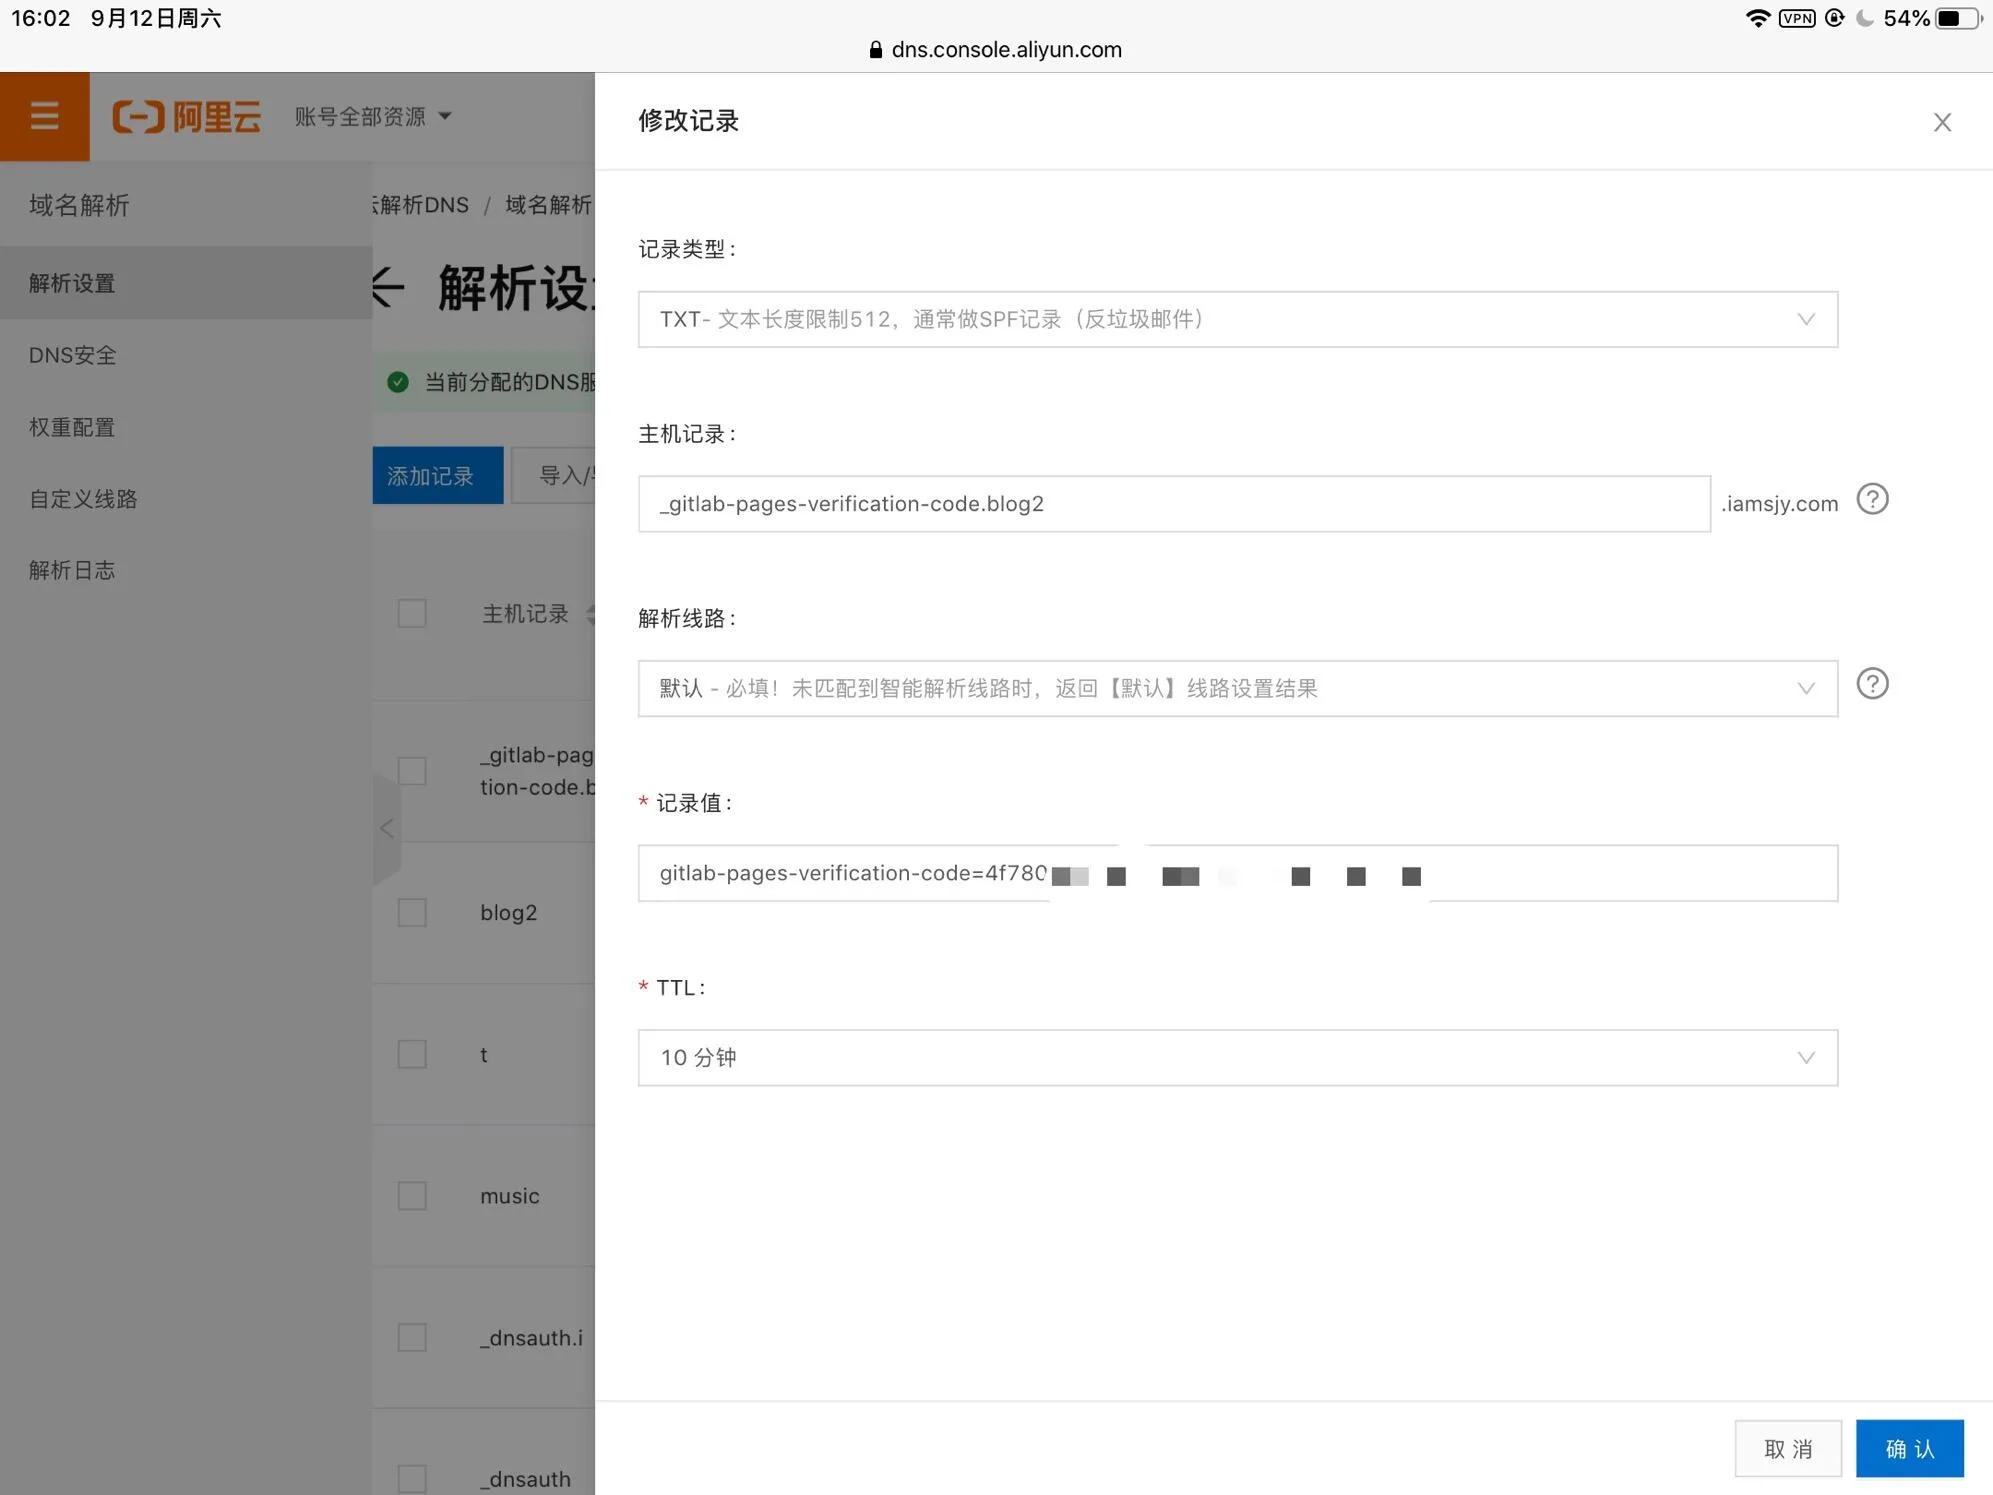This screenshot has height=1495, width=1993.
Task: Tap the VPN status indicator
Action: pos(1797,18)
